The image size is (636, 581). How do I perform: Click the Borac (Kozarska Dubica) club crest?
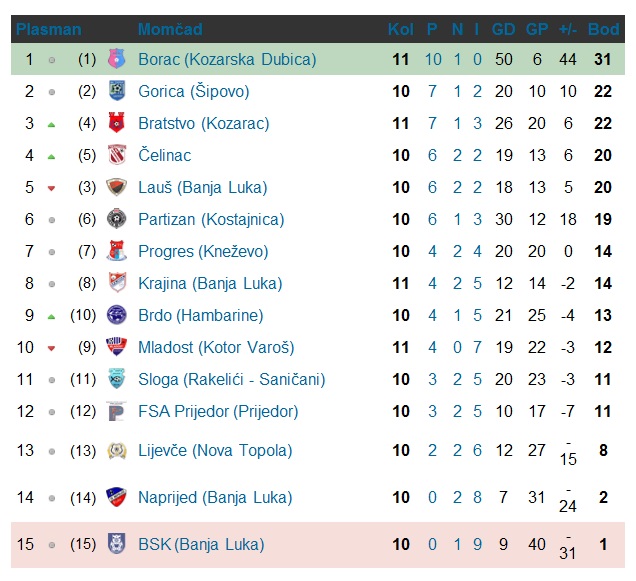(x=116, y=60)
